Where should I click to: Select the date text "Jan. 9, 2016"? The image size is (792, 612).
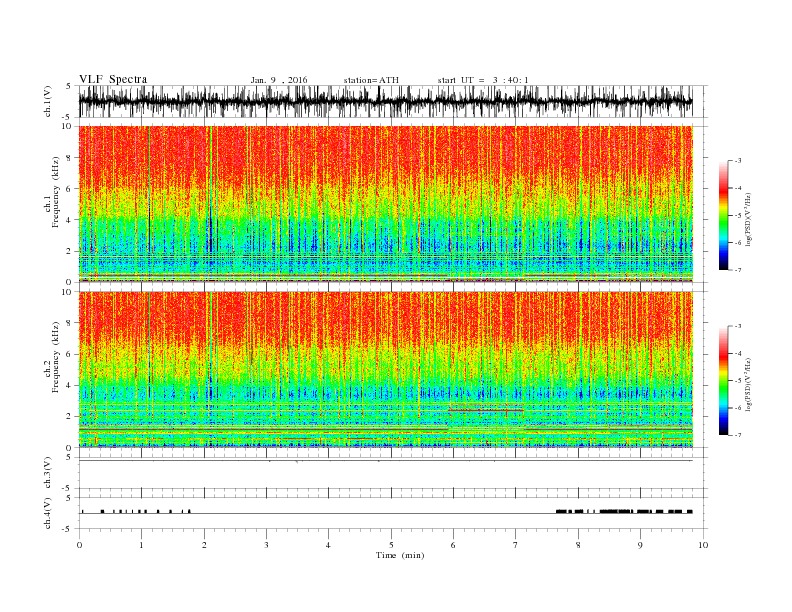[x=279, y=80]
